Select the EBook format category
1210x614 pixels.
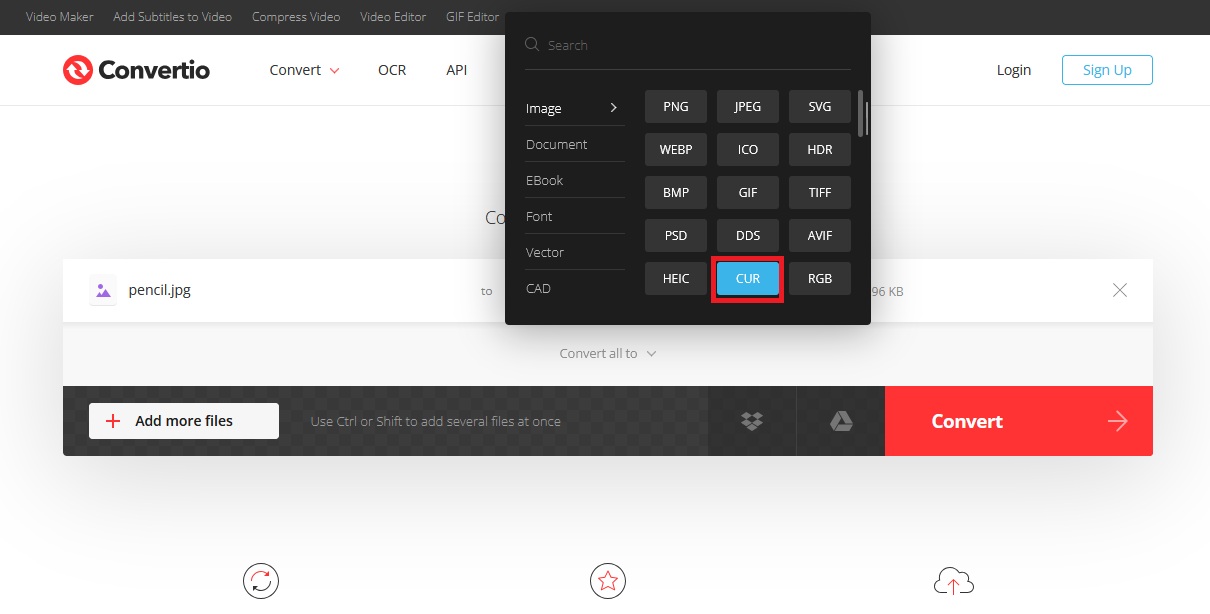click(575, 180)
